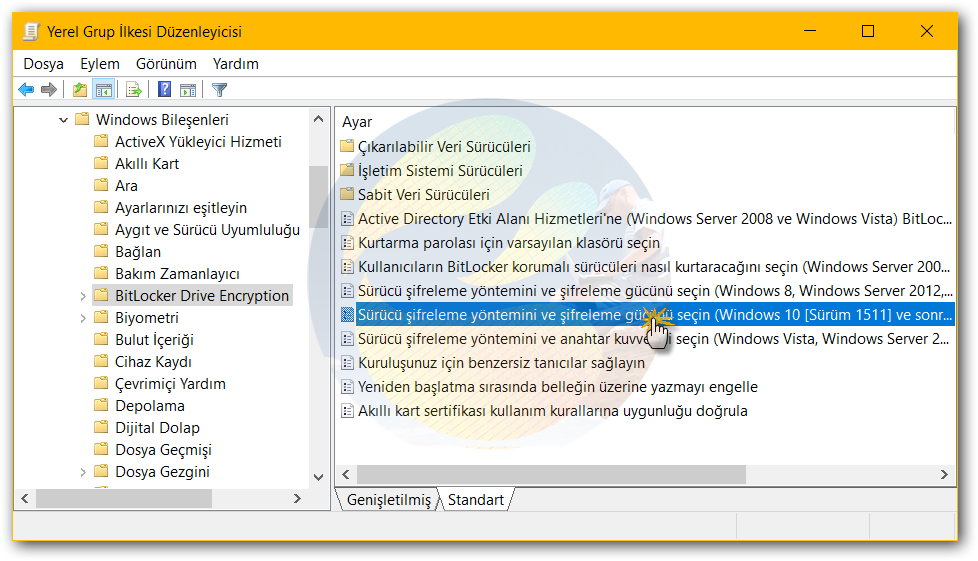978x561 pixels.
Task: Click the settings list horizontal scrollbar thumb
Action: [x=551, y=474]
